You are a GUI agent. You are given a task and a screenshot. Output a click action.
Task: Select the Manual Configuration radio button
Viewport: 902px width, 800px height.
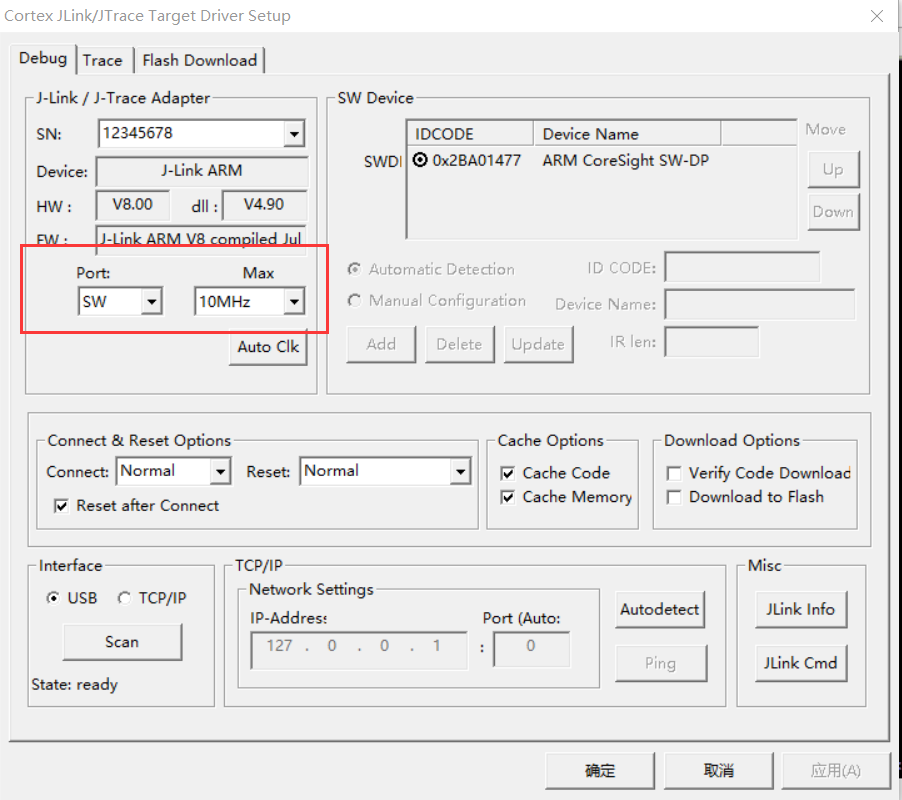[354, 300]
